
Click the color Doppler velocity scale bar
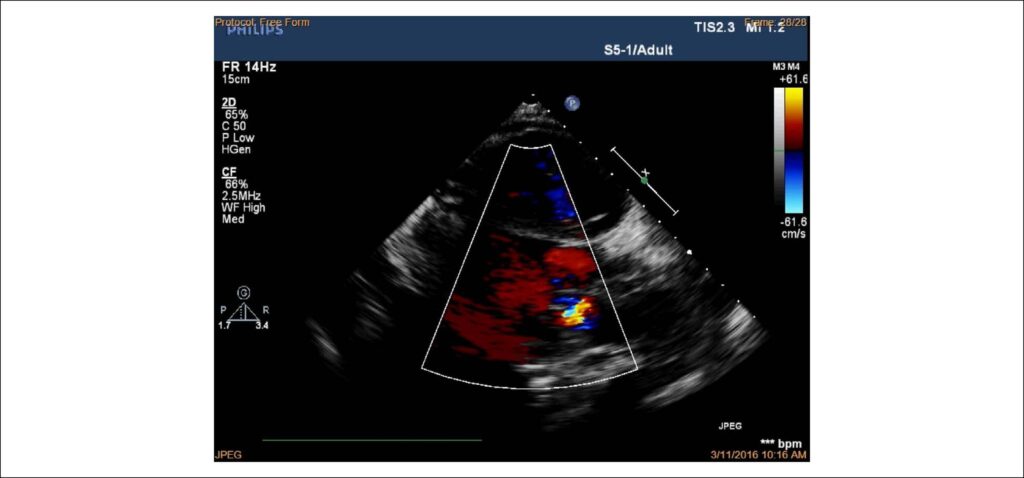793,151
